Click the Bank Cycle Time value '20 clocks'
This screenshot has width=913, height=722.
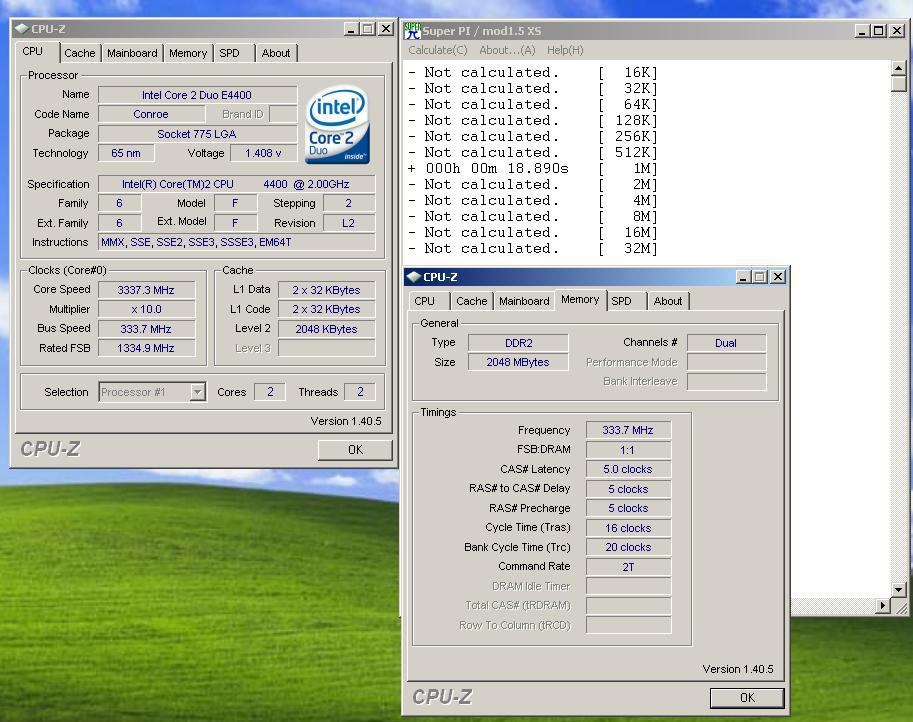[628, 547]
